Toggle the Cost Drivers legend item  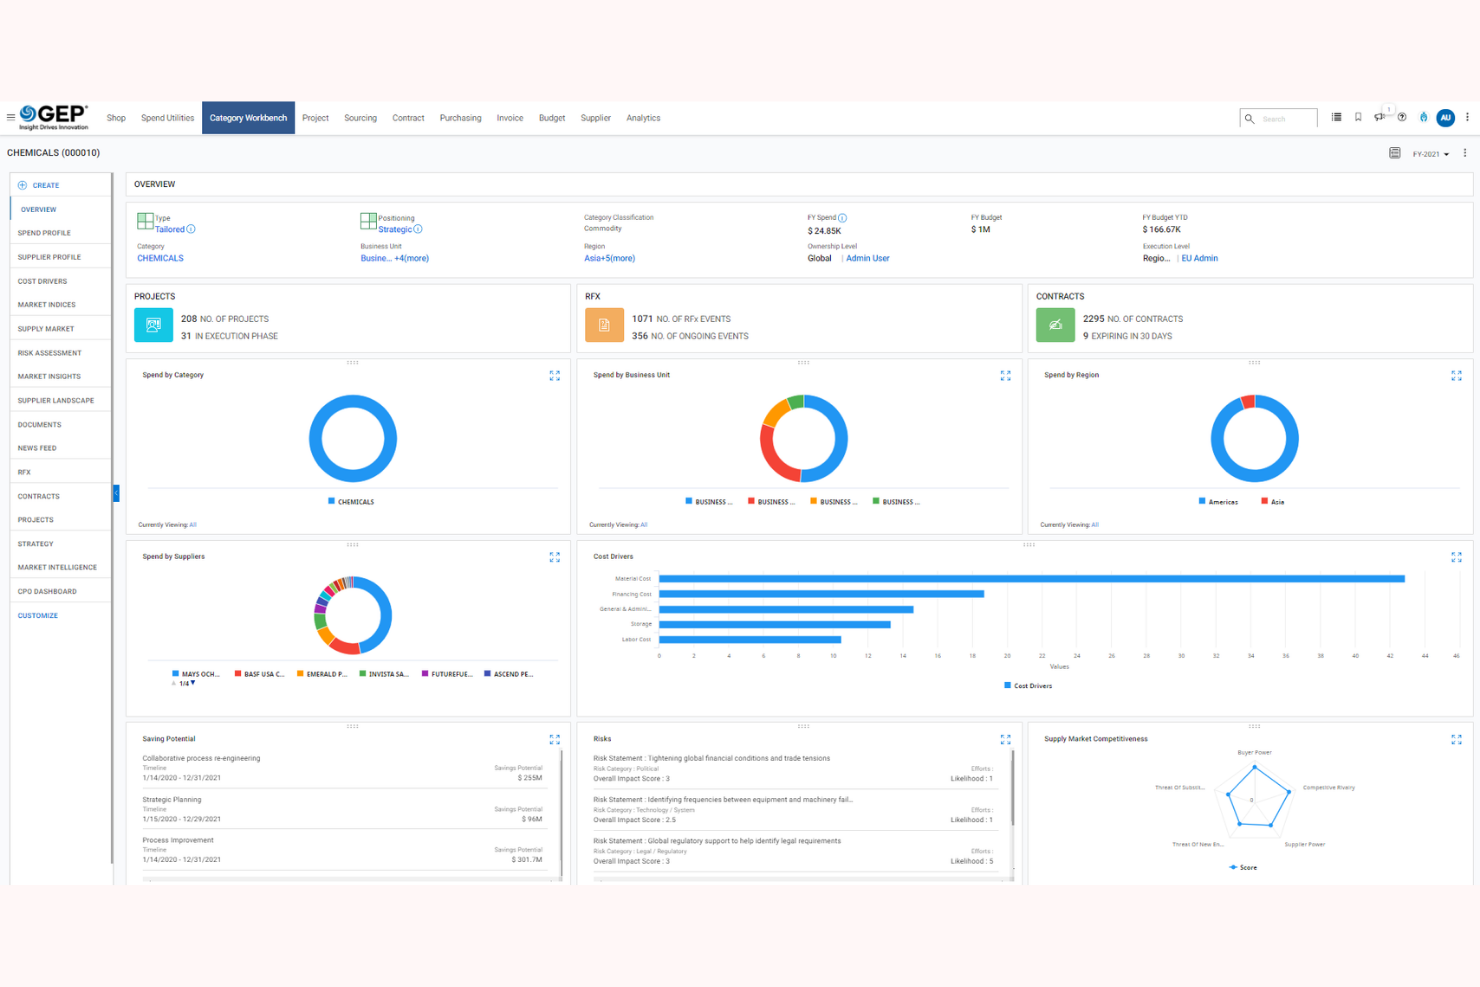(x=1027, y=685)
